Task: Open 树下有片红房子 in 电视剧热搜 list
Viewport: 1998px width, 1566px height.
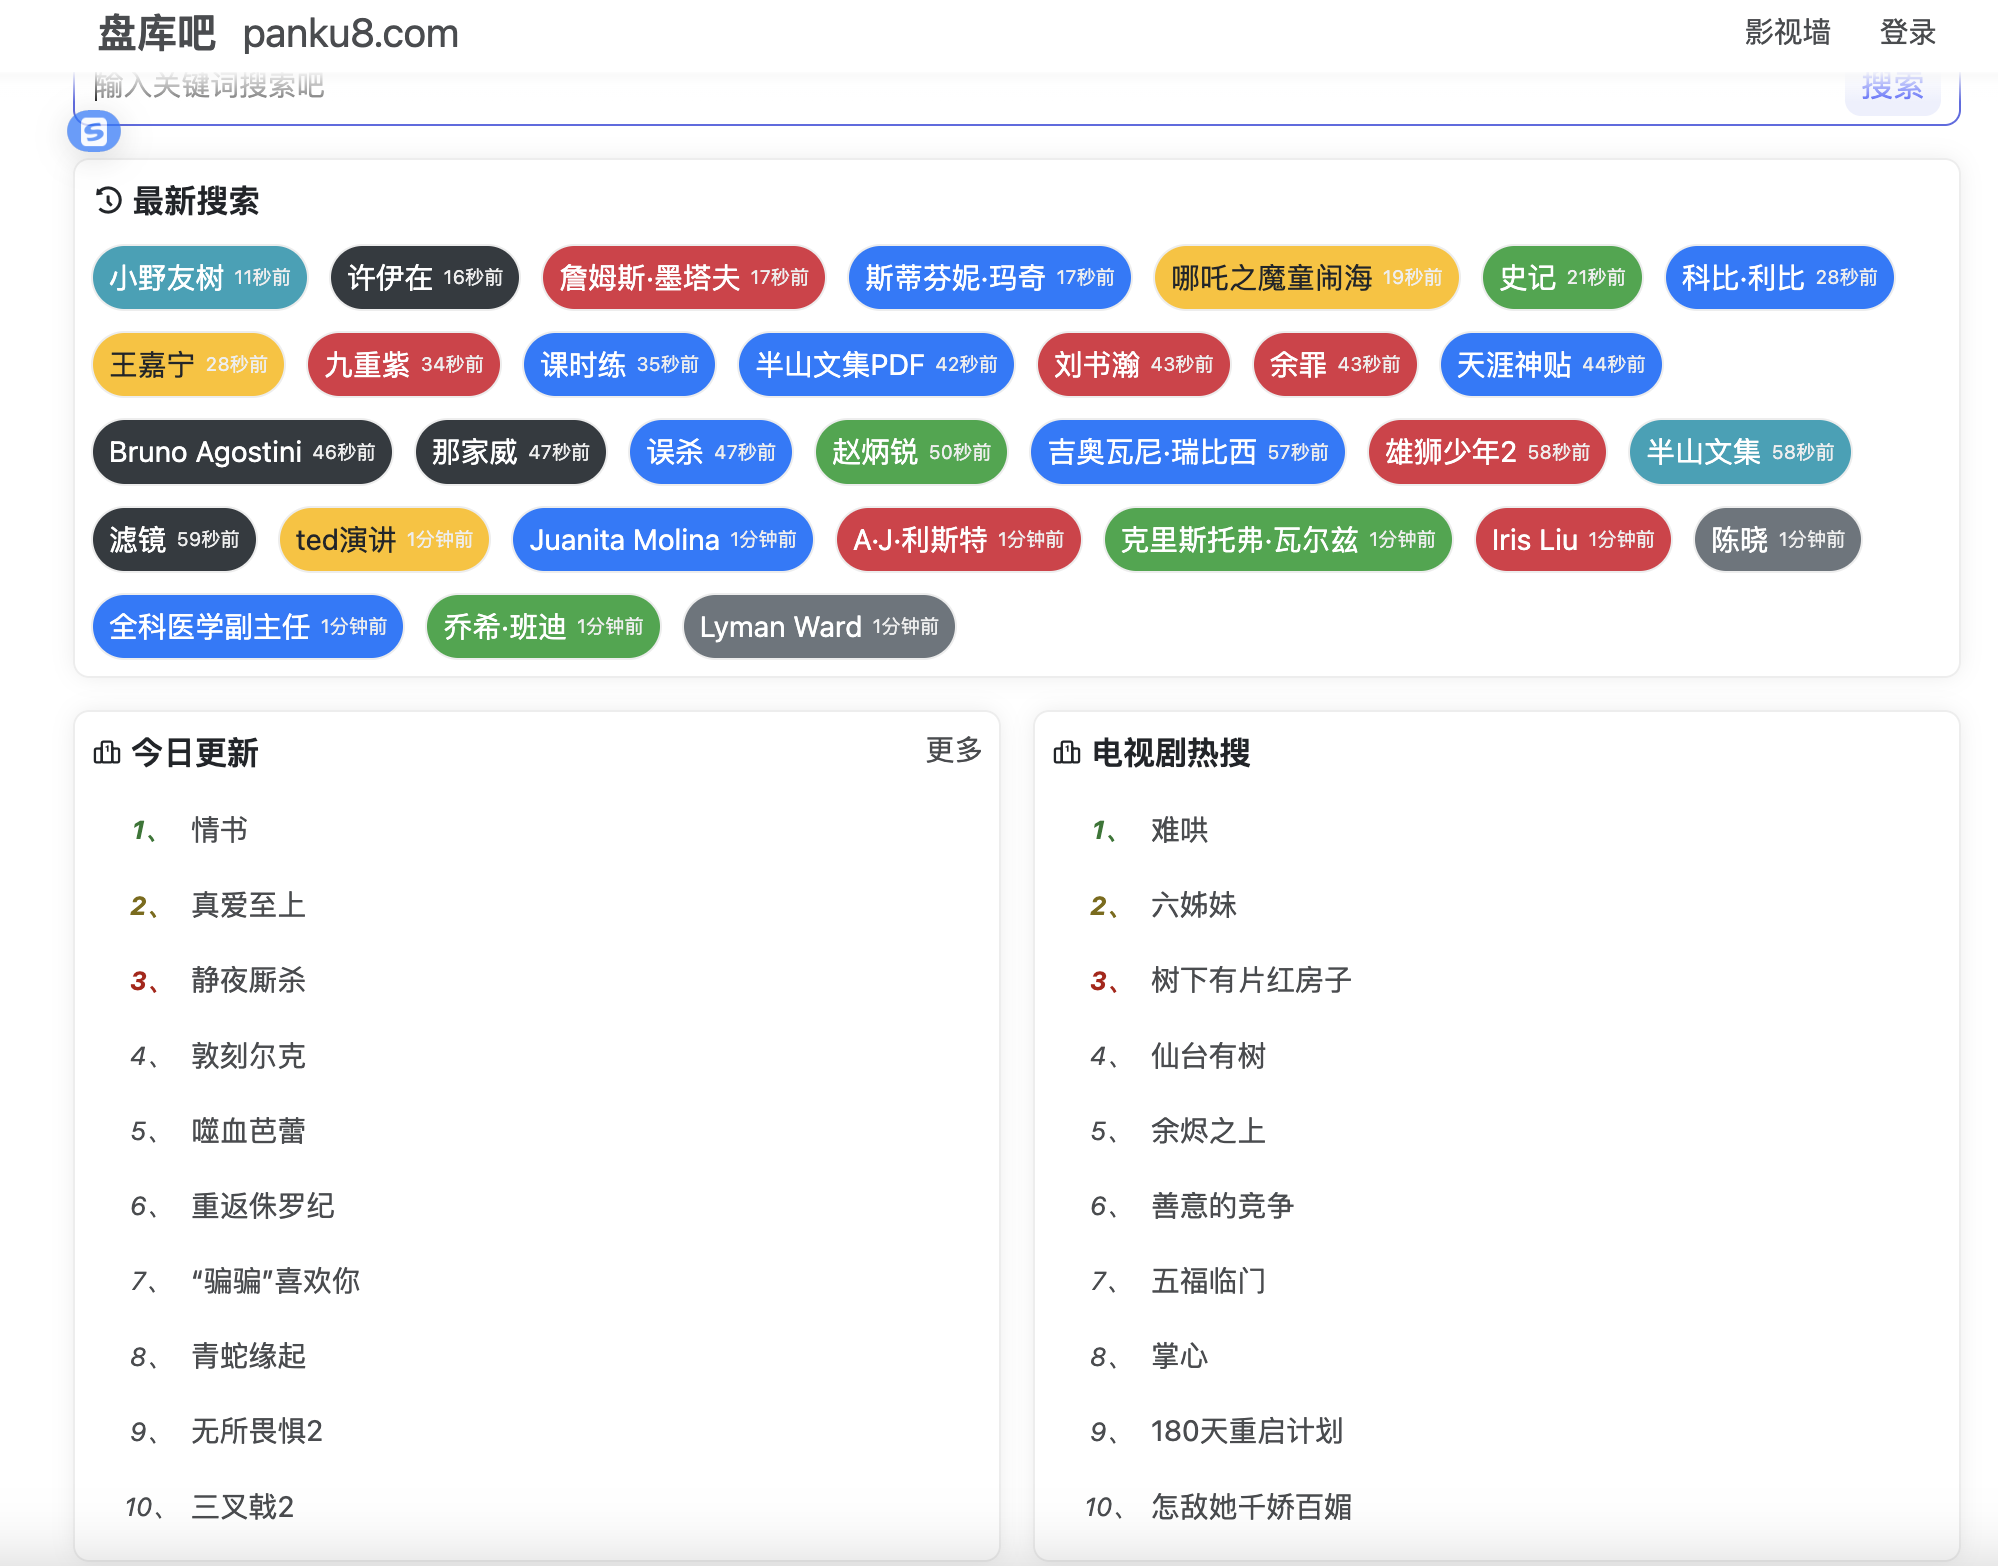Action: click(1251, 980)
